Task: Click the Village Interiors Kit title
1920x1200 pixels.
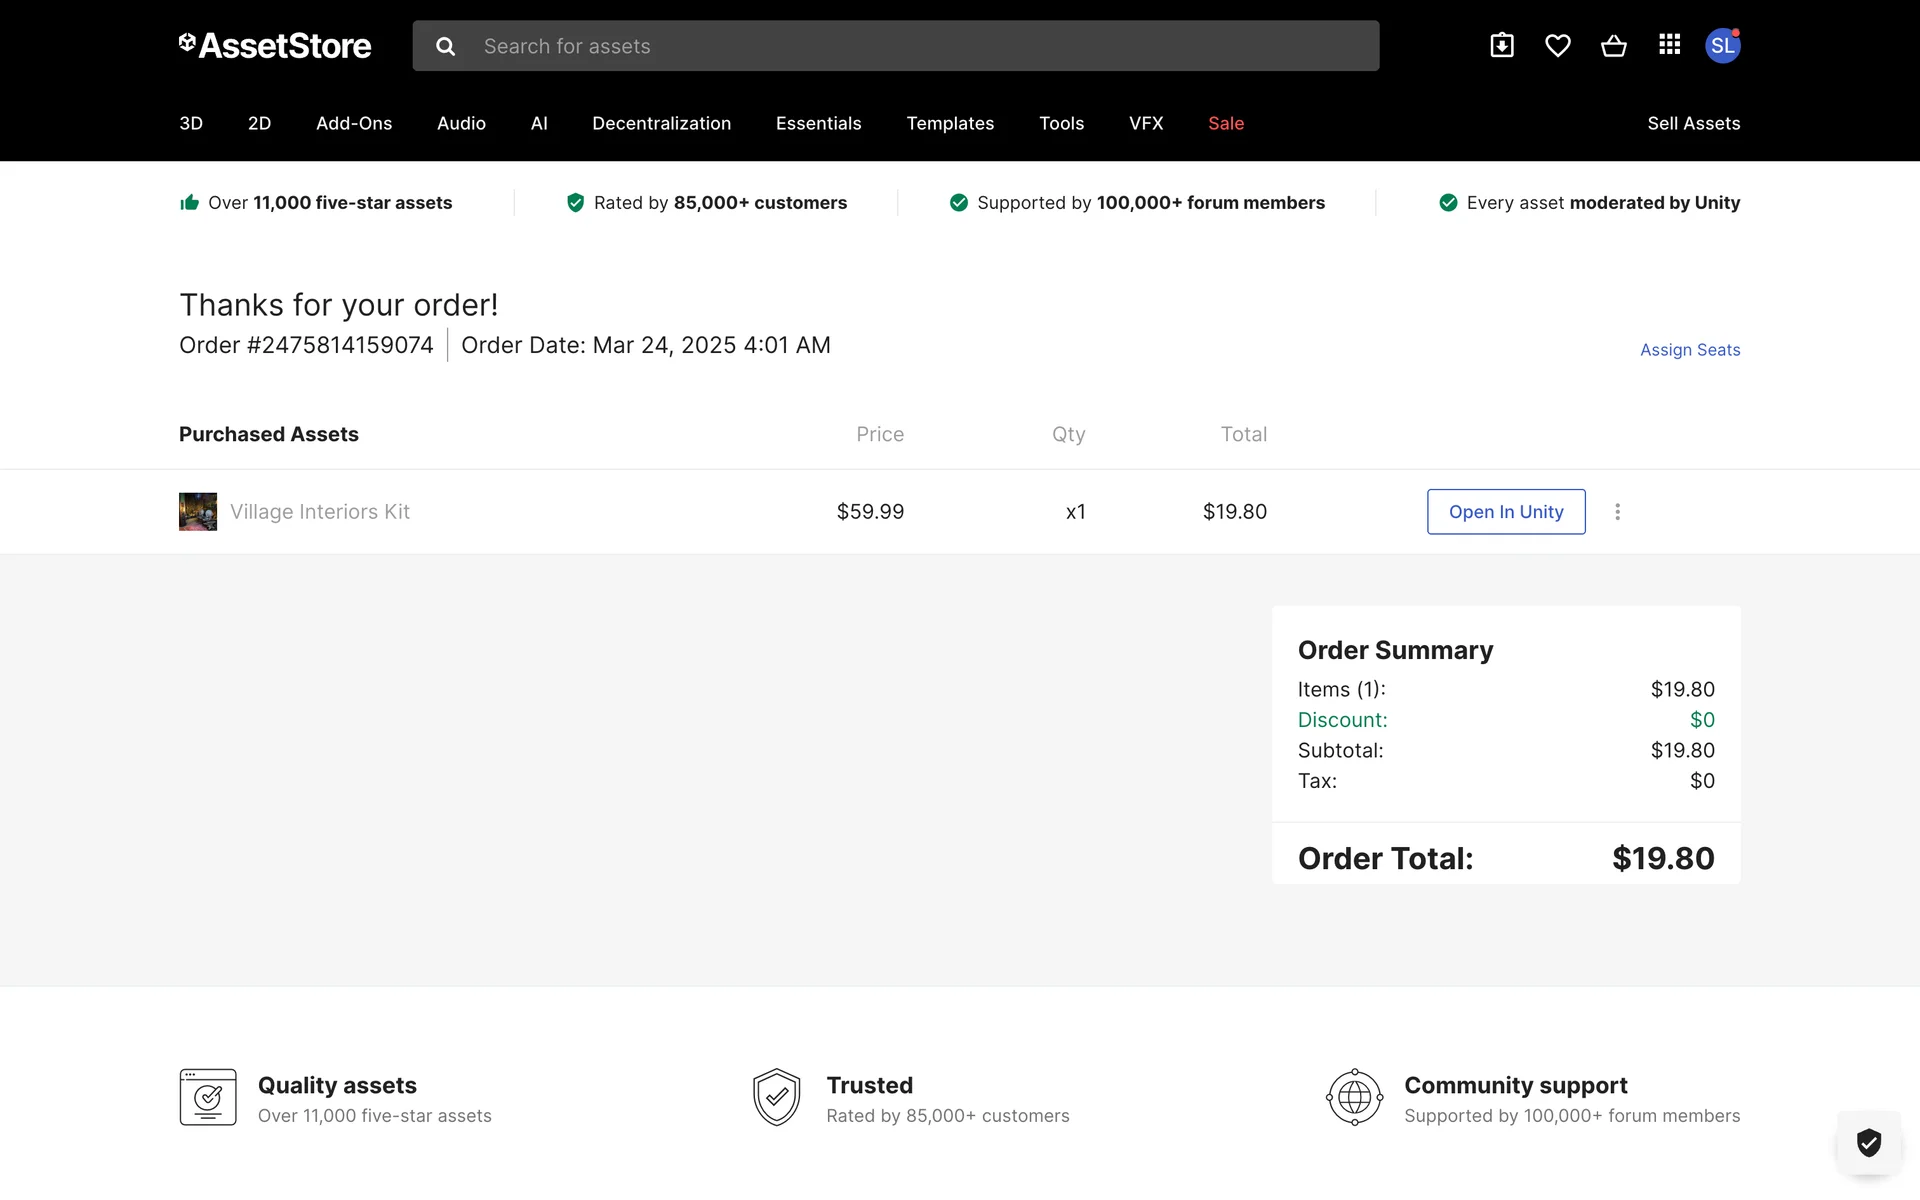Action: tap(320, 512)
